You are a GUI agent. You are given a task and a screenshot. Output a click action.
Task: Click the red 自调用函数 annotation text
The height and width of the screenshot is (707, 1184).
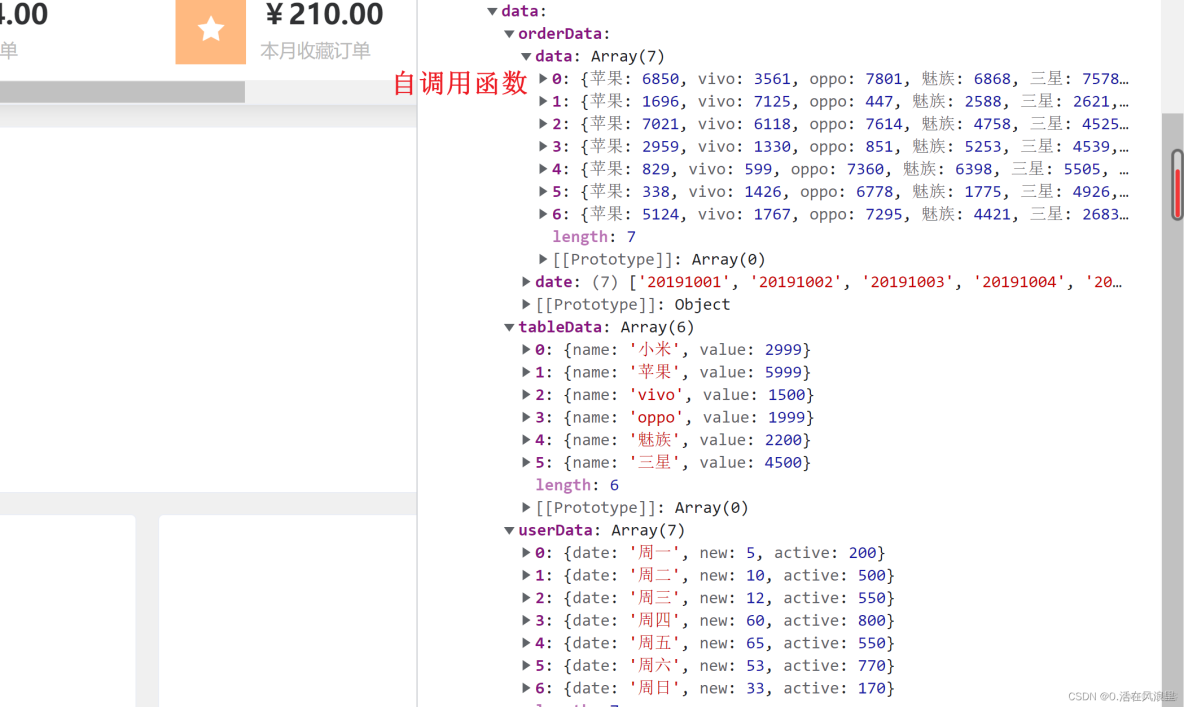tap(460, 84)
